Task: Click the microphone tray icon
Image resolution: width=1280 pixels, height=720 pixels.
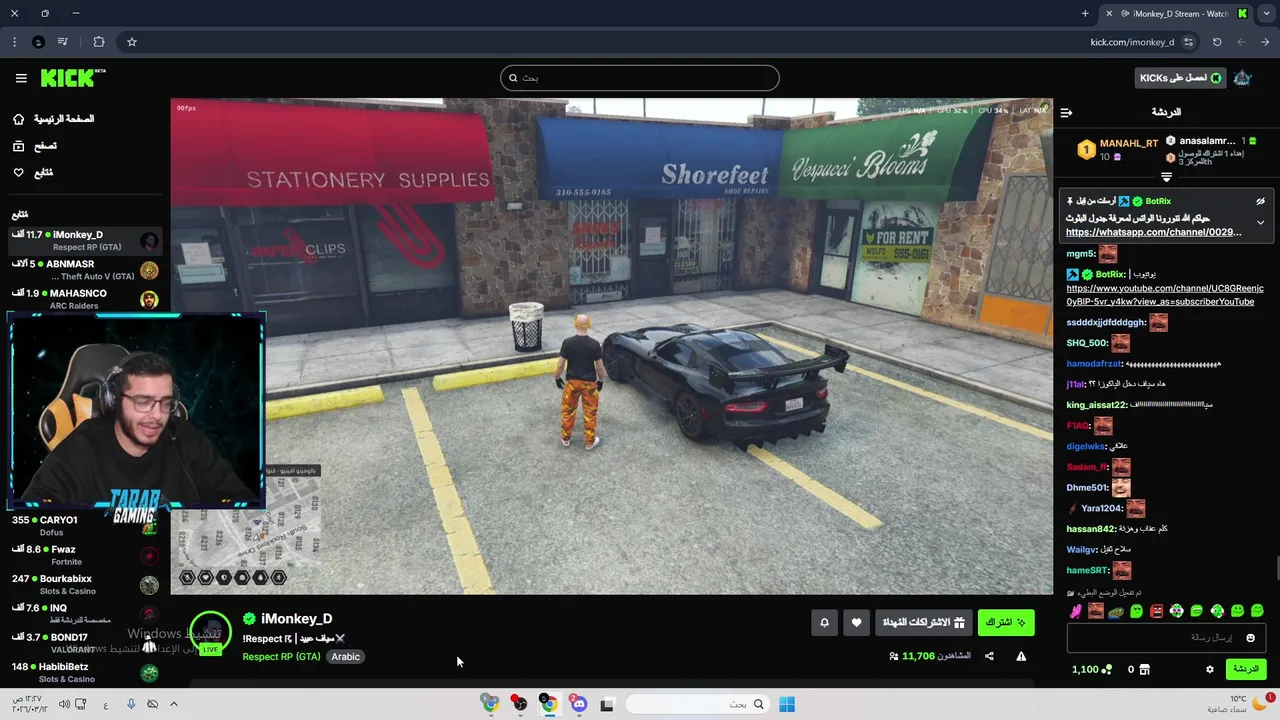Action: 130,704
